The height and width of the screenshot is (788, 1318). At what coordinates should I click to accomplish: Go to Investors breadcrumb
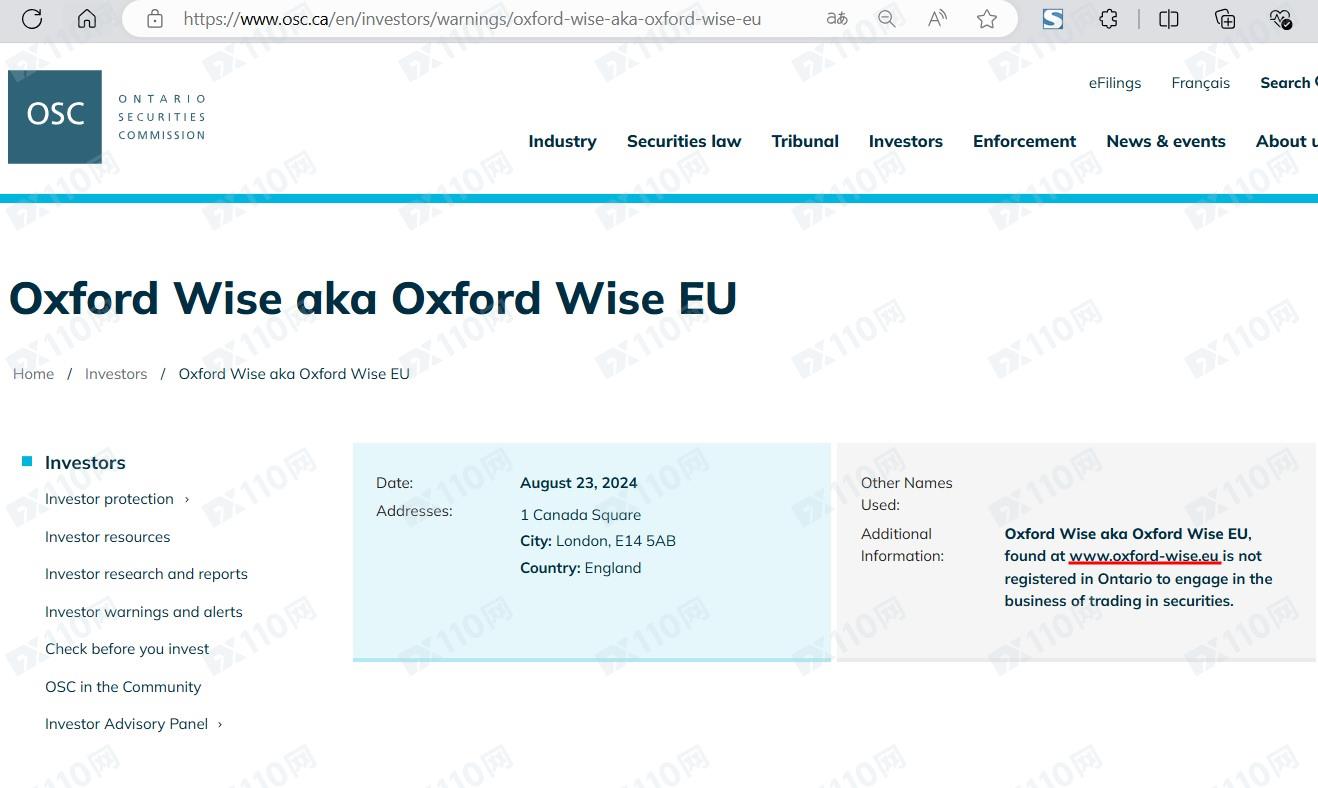click(116, 374)
